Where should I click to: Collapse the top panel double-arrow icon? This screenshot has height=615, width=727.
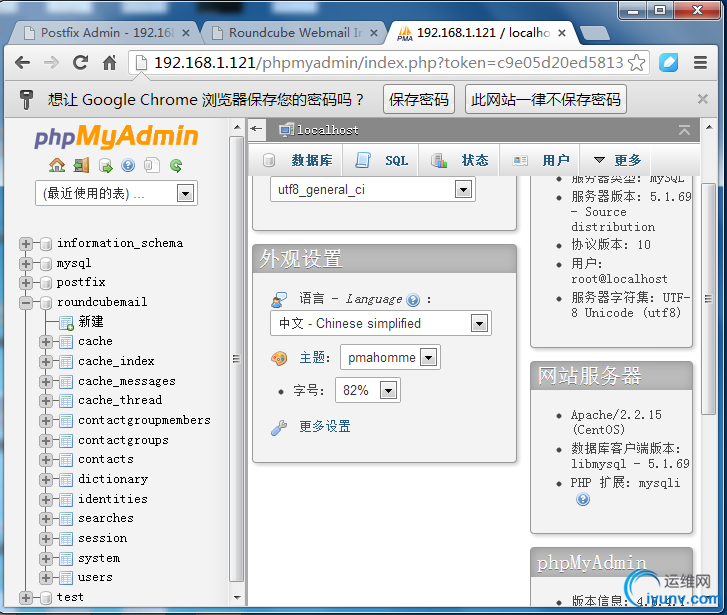click(x=684, y=130)
